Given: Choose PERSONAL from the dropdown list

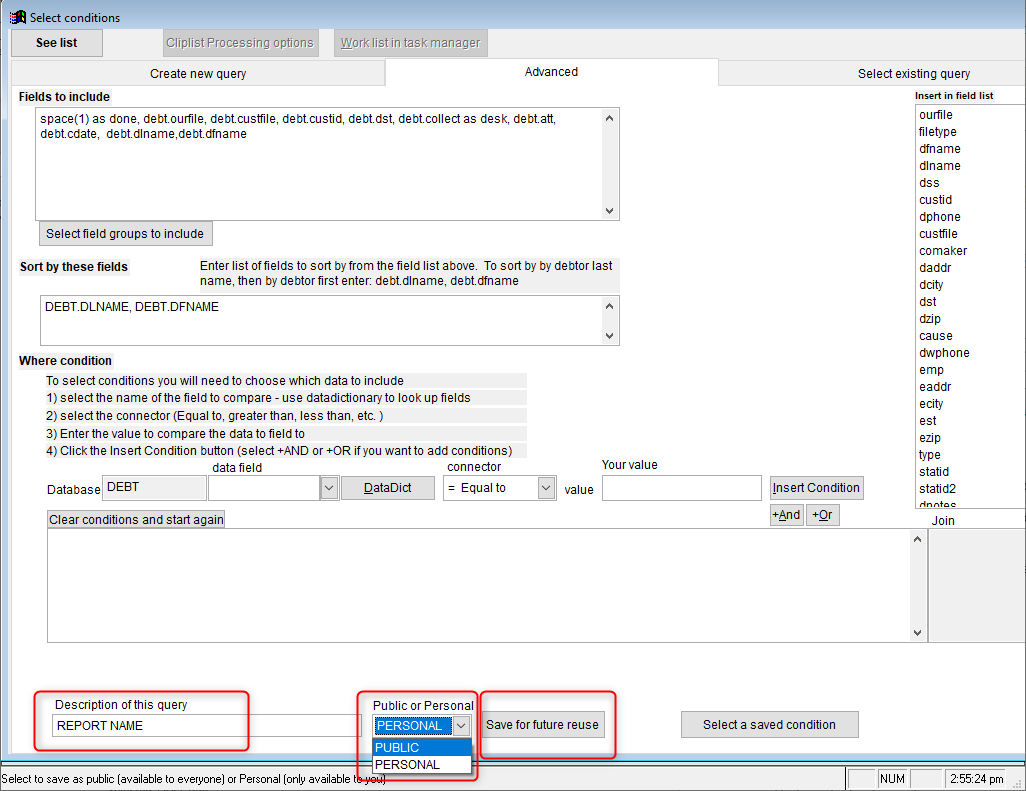Looking at the screenshot, I should (421, 764).
